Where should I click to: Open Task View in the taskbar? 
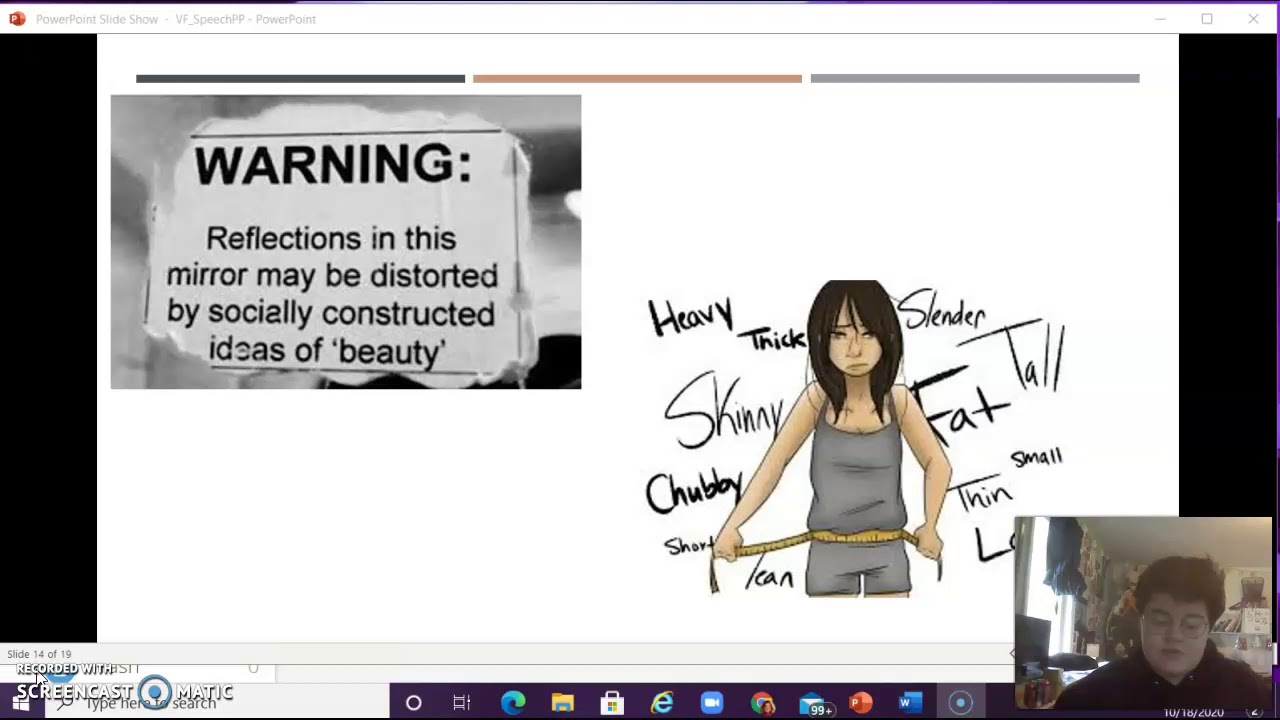[462, 703]
